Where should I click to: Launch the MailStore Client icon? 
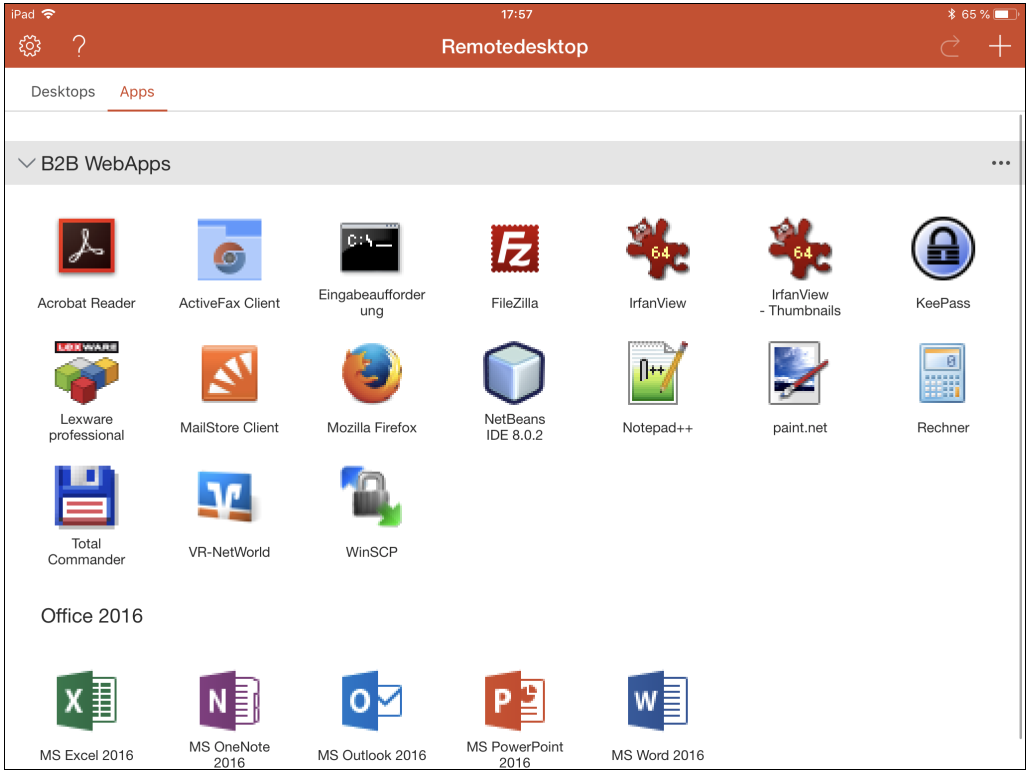tap(229, 373)
